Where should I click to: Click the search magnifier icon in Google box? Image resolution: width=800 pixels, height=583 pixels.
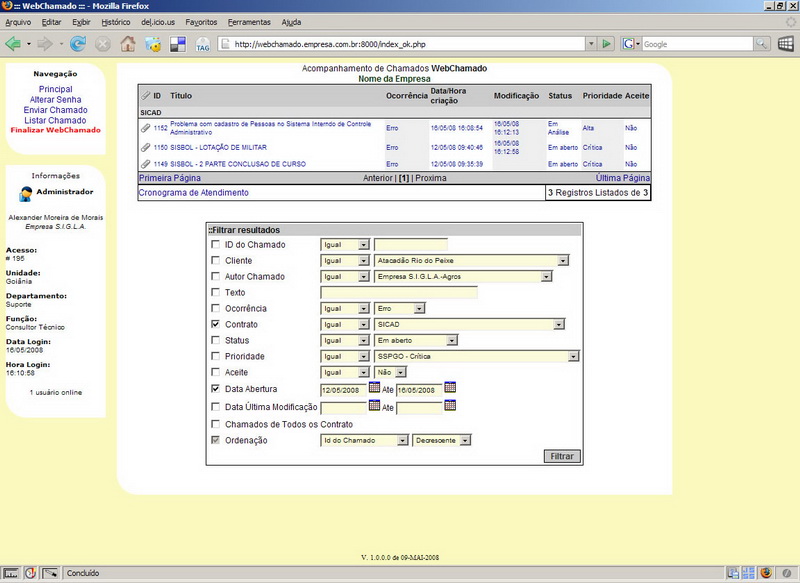(x=762, y=44)
